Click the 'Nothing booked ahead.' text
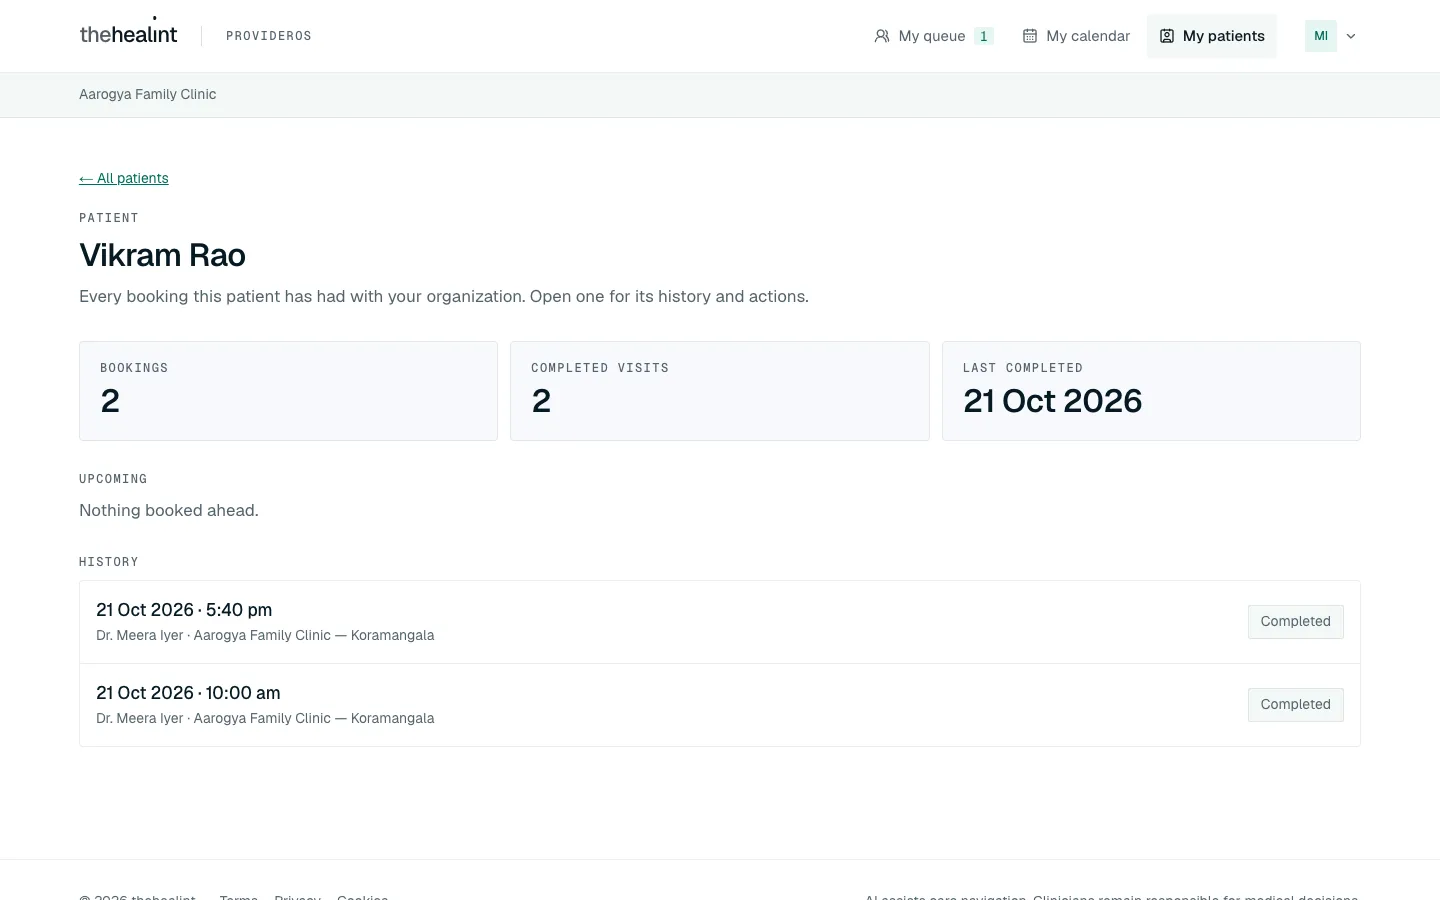1440x900 pixels. tap(169, 510)
